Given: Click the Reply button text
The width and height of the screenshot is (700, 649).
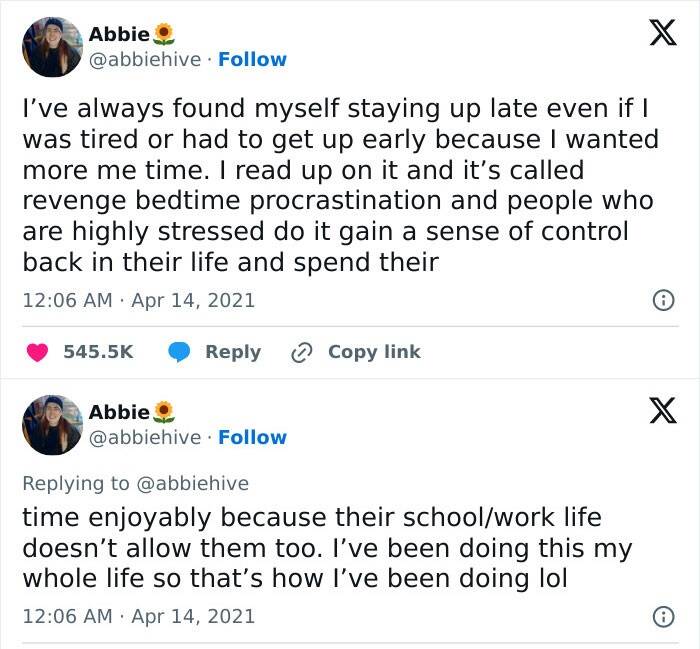Looking at the screenshot, I should (233, 352).
